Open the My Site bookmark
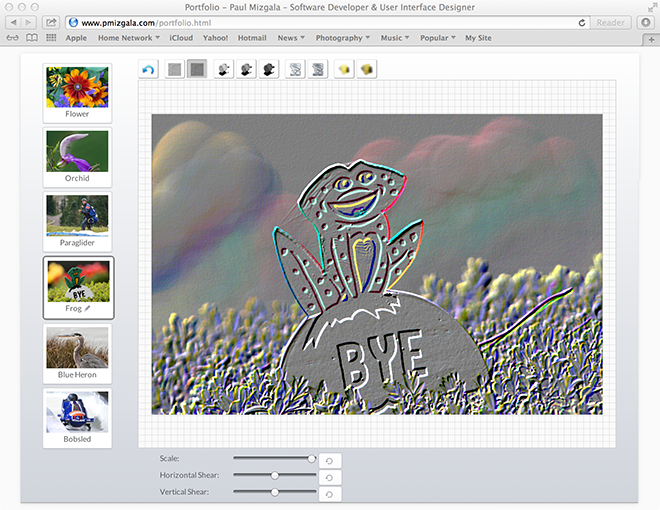The image size is (660, 510). tap(478, 38)
